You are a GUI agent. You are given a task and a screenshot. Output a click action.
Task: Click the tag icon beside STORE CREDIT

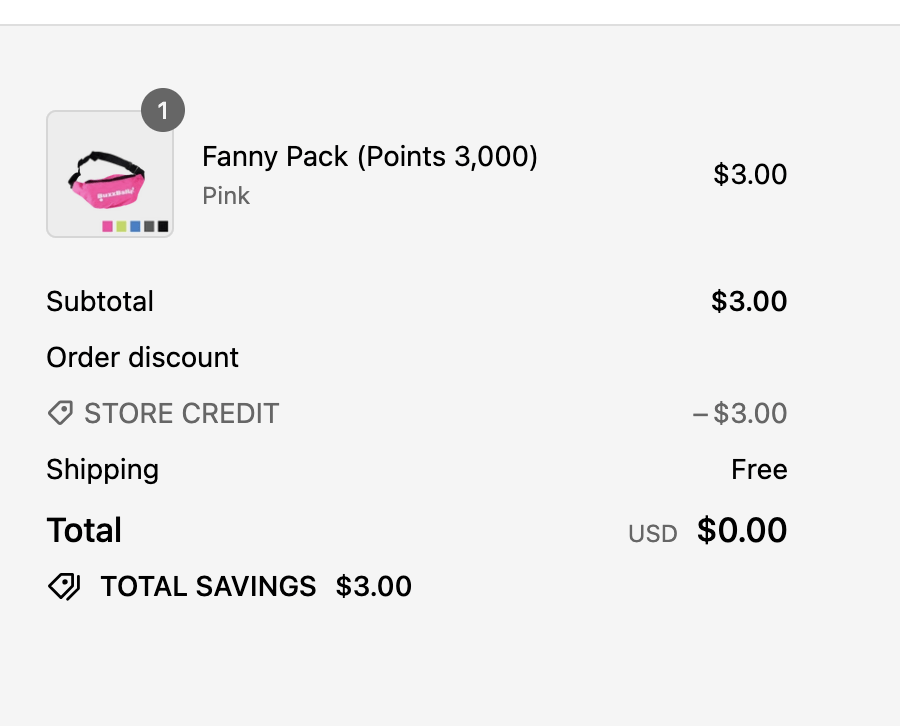point(60,413)
